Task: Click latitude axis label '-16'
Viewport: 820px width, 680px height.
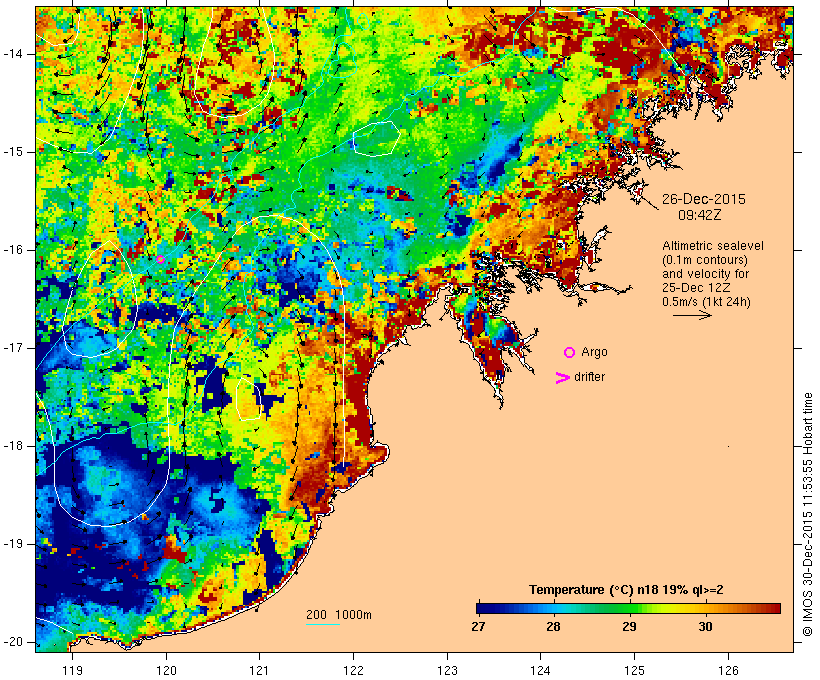Action: (x=13, y=250)
